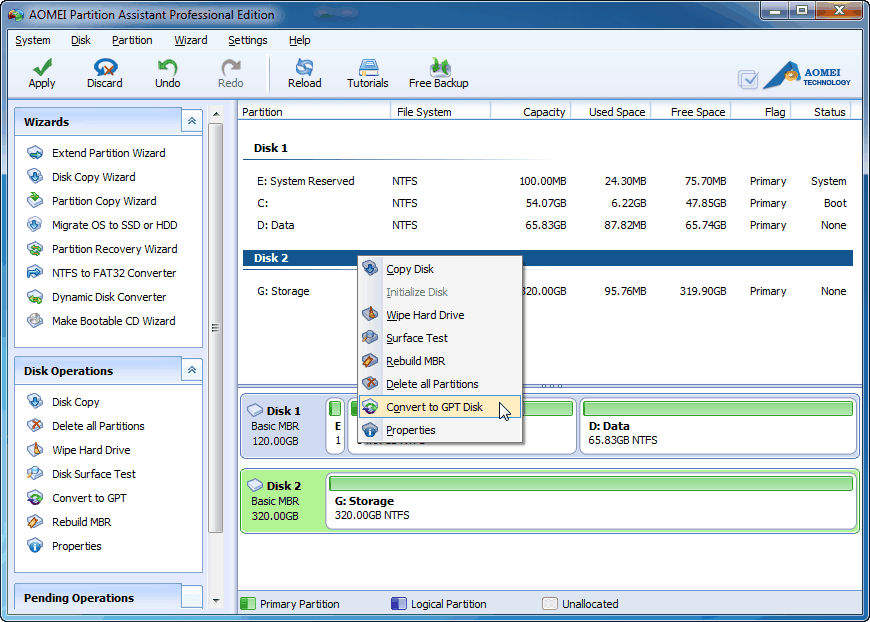The image size is (870, 622).
Task: Click the AOMEI Technology logo
Action: [807, 75]
